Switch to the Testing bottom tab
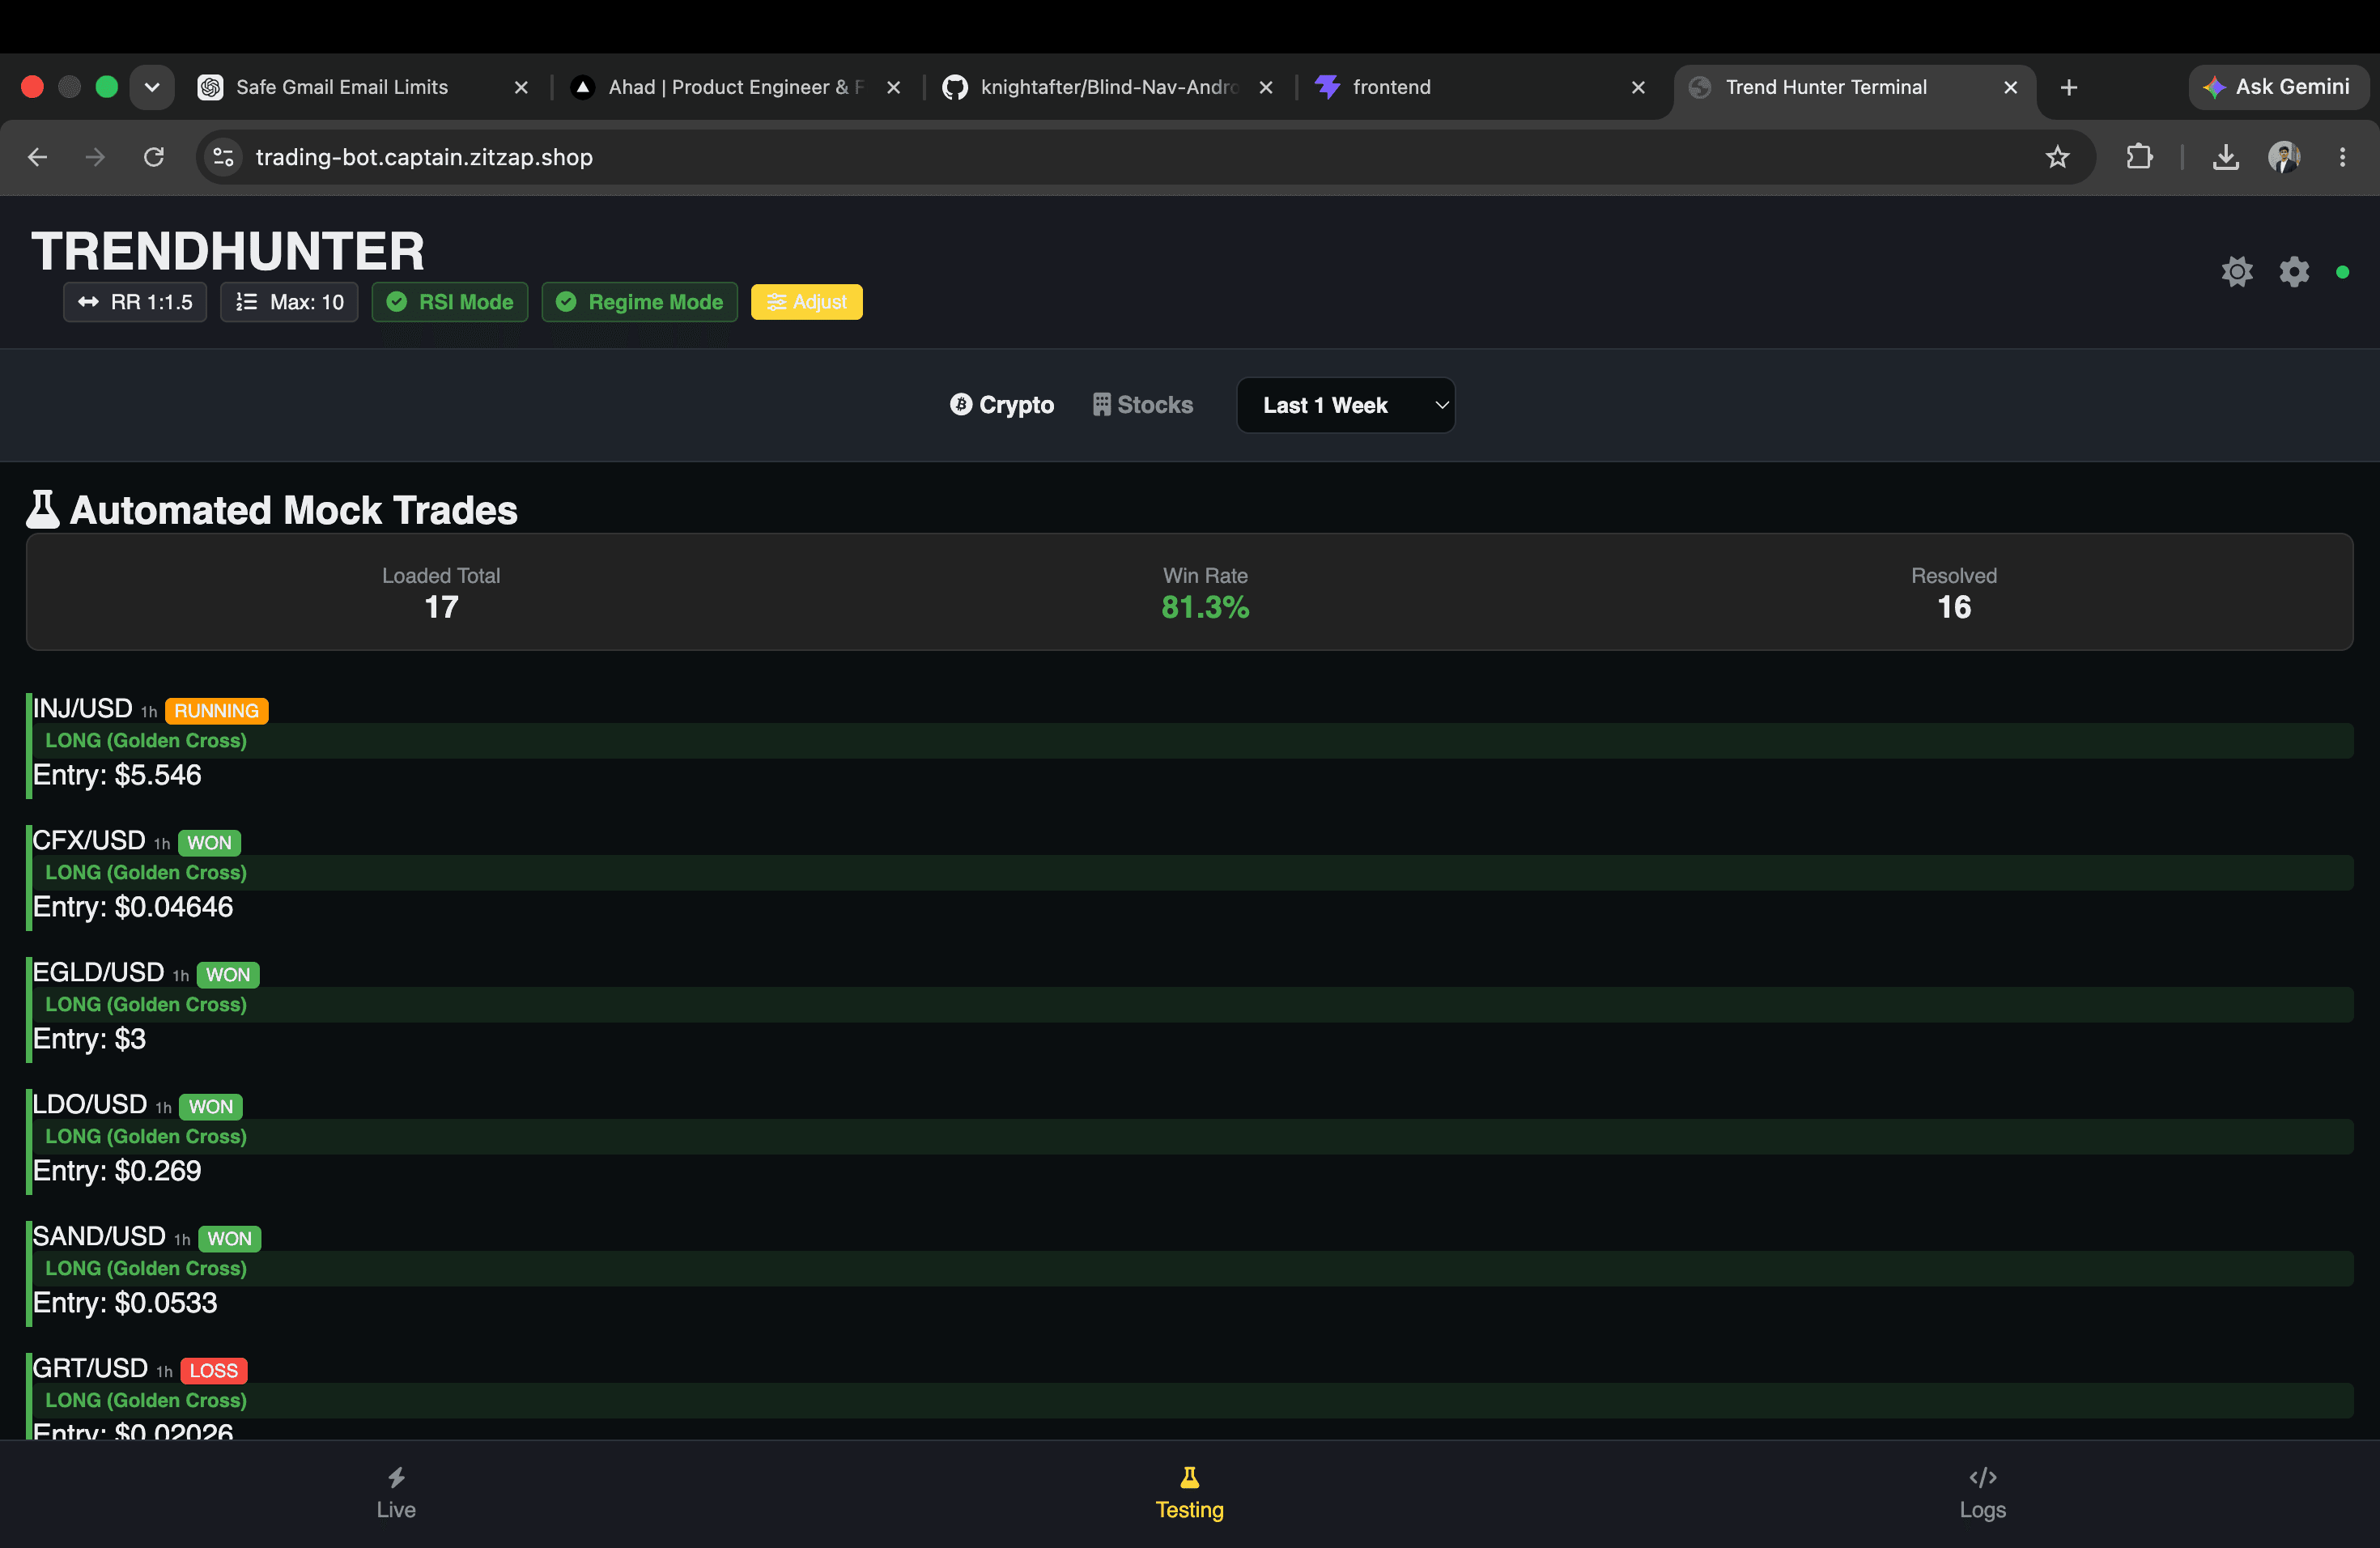Viewport: 2380px width, 1548px height. [1190, 1494]
